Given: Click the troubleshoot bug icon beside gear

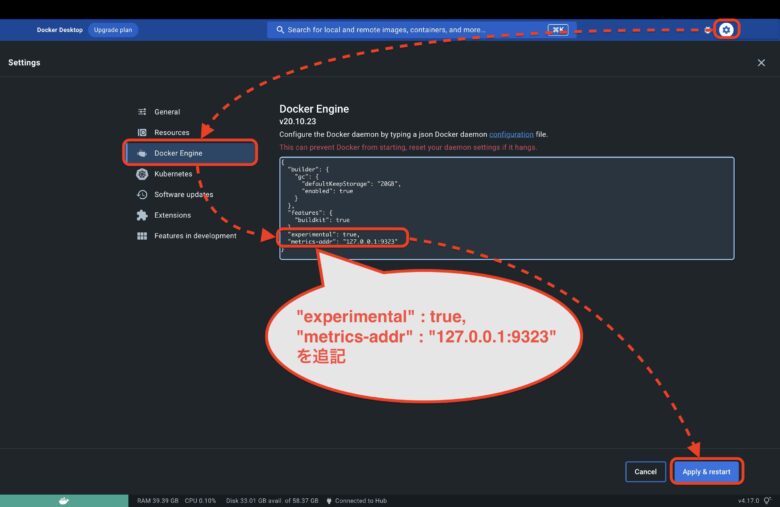Looking at the screenshot, I should 707,30.
